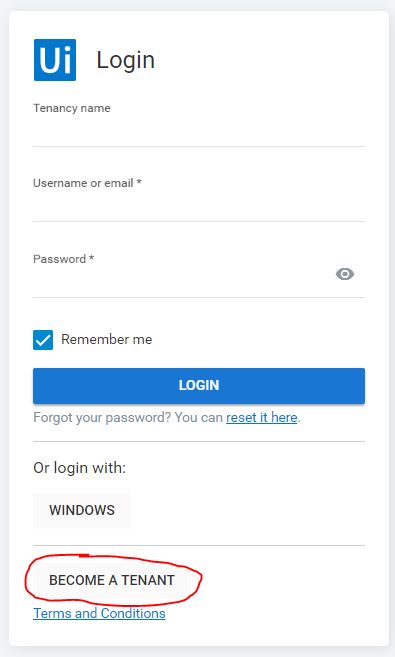The image size is (395, 657).
Task: Click the Login heading text
Action: (126, 60)
